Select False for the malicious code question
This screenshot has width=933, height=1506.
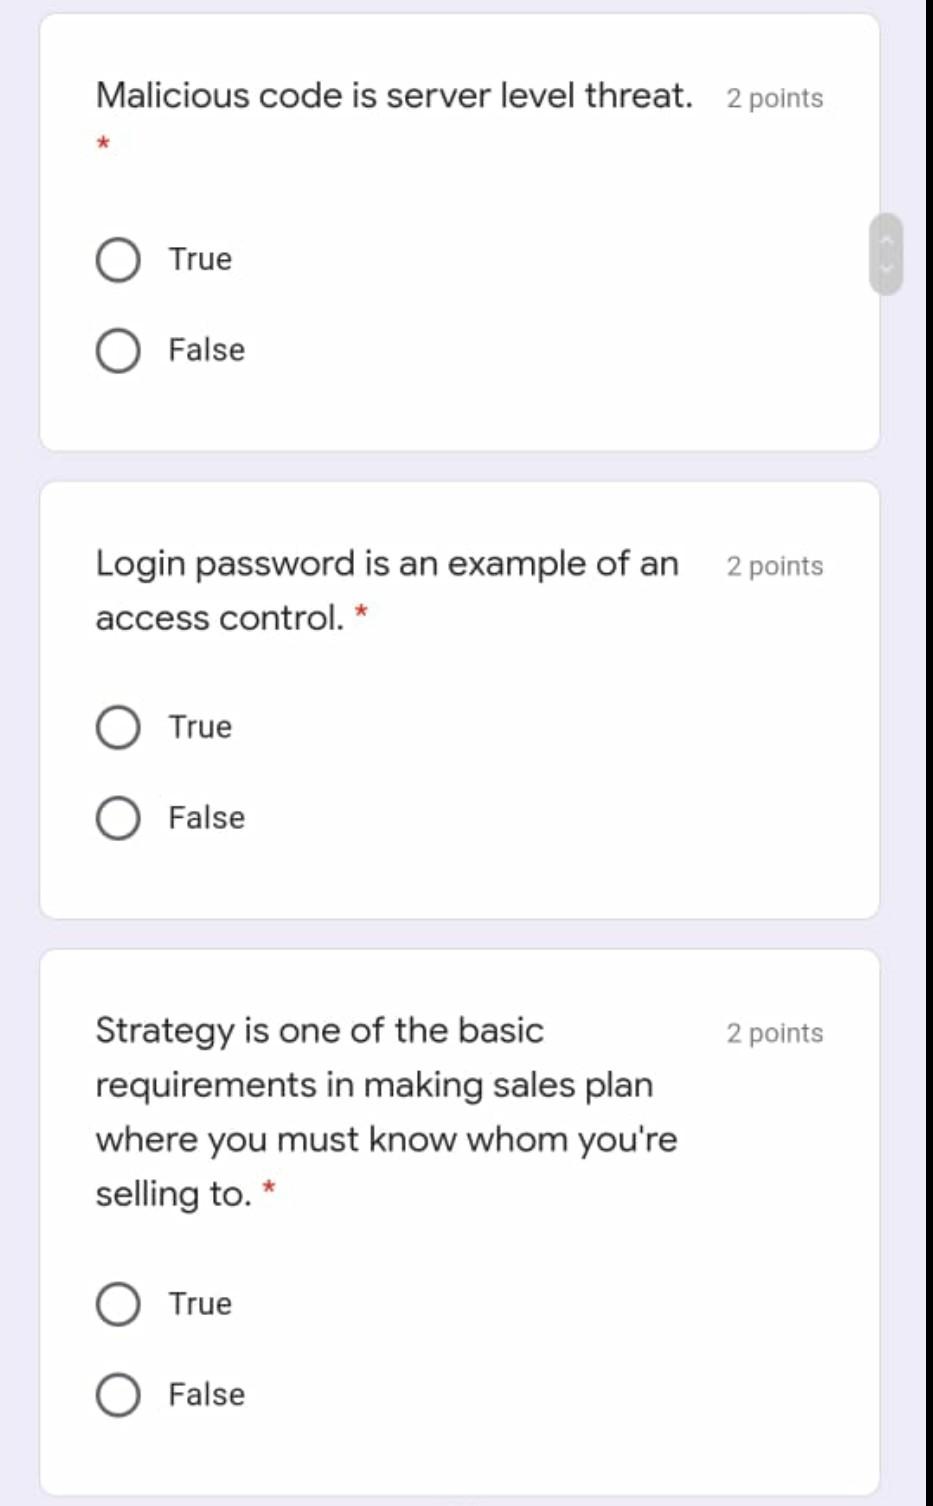[117, 349]
